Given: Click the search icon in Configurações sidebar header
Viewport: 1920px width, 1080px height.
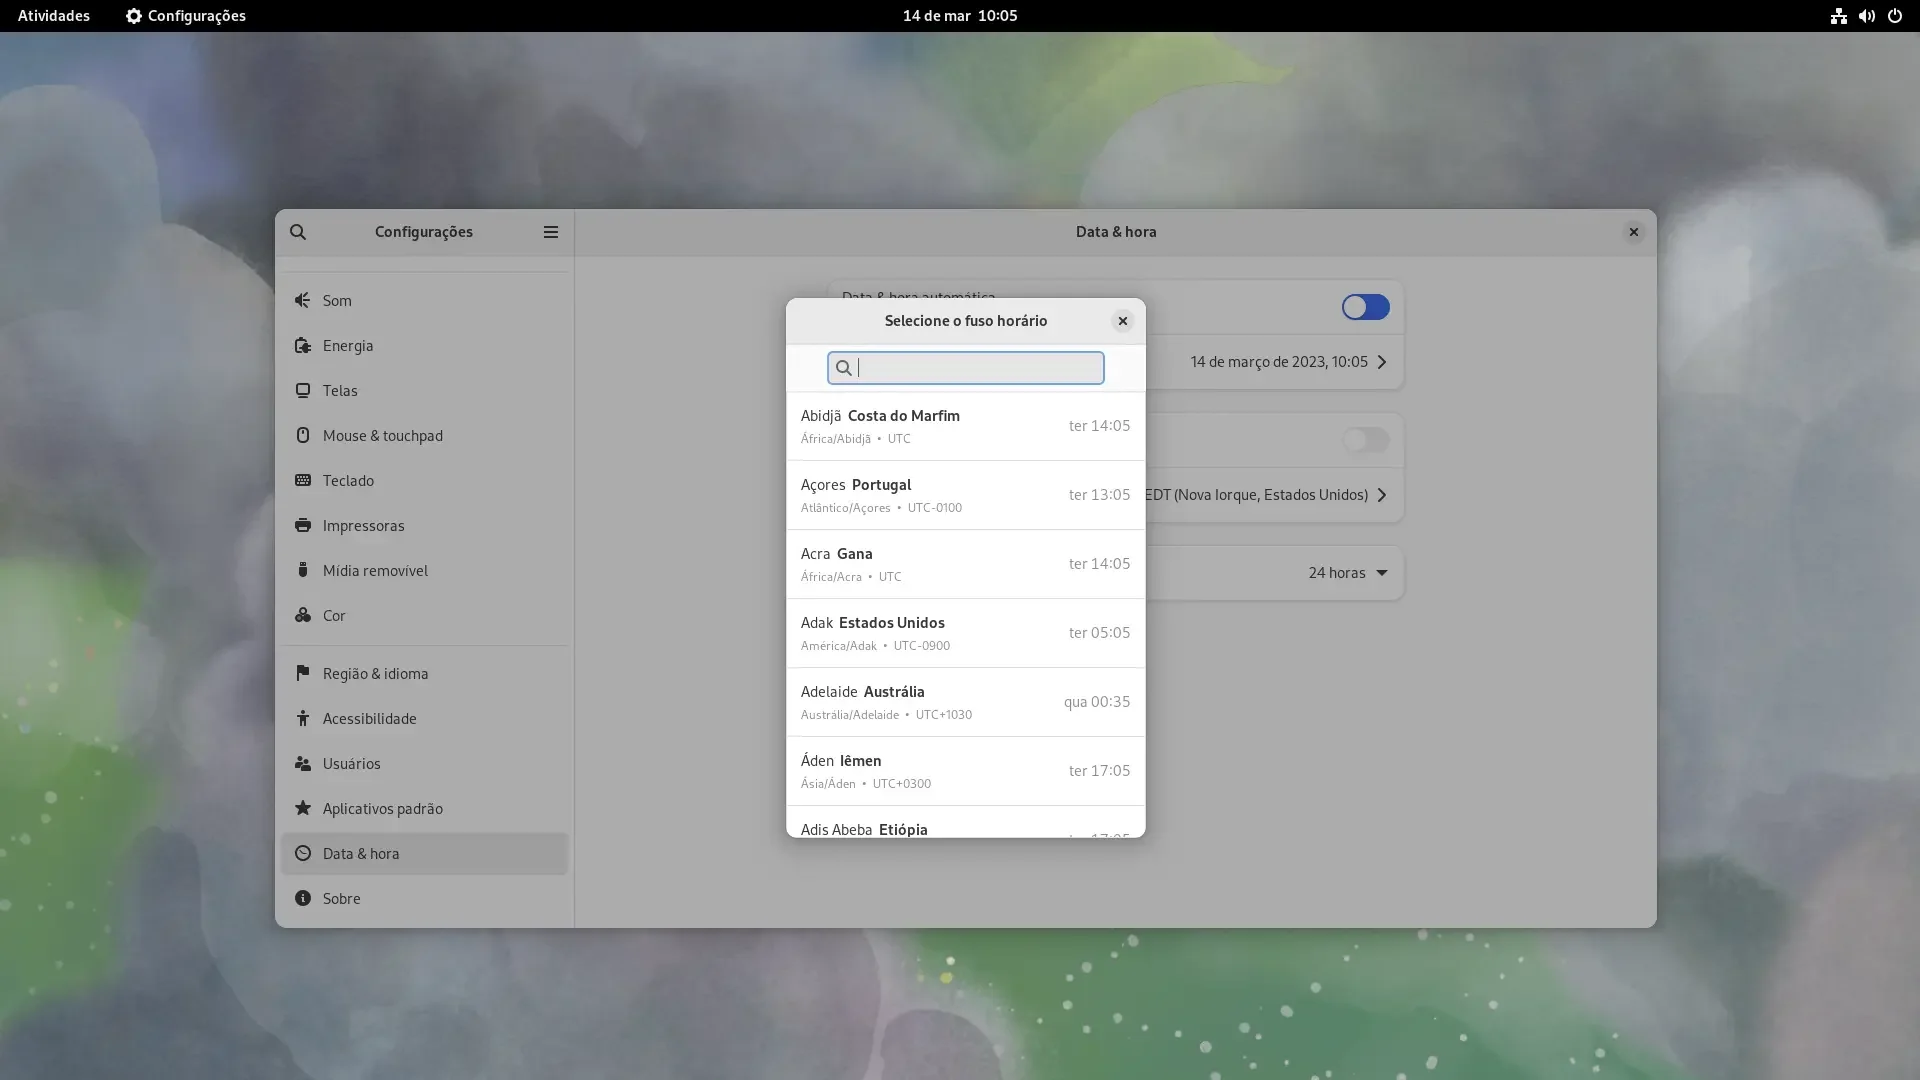Looking at the screenshot, I should point(298,232).
